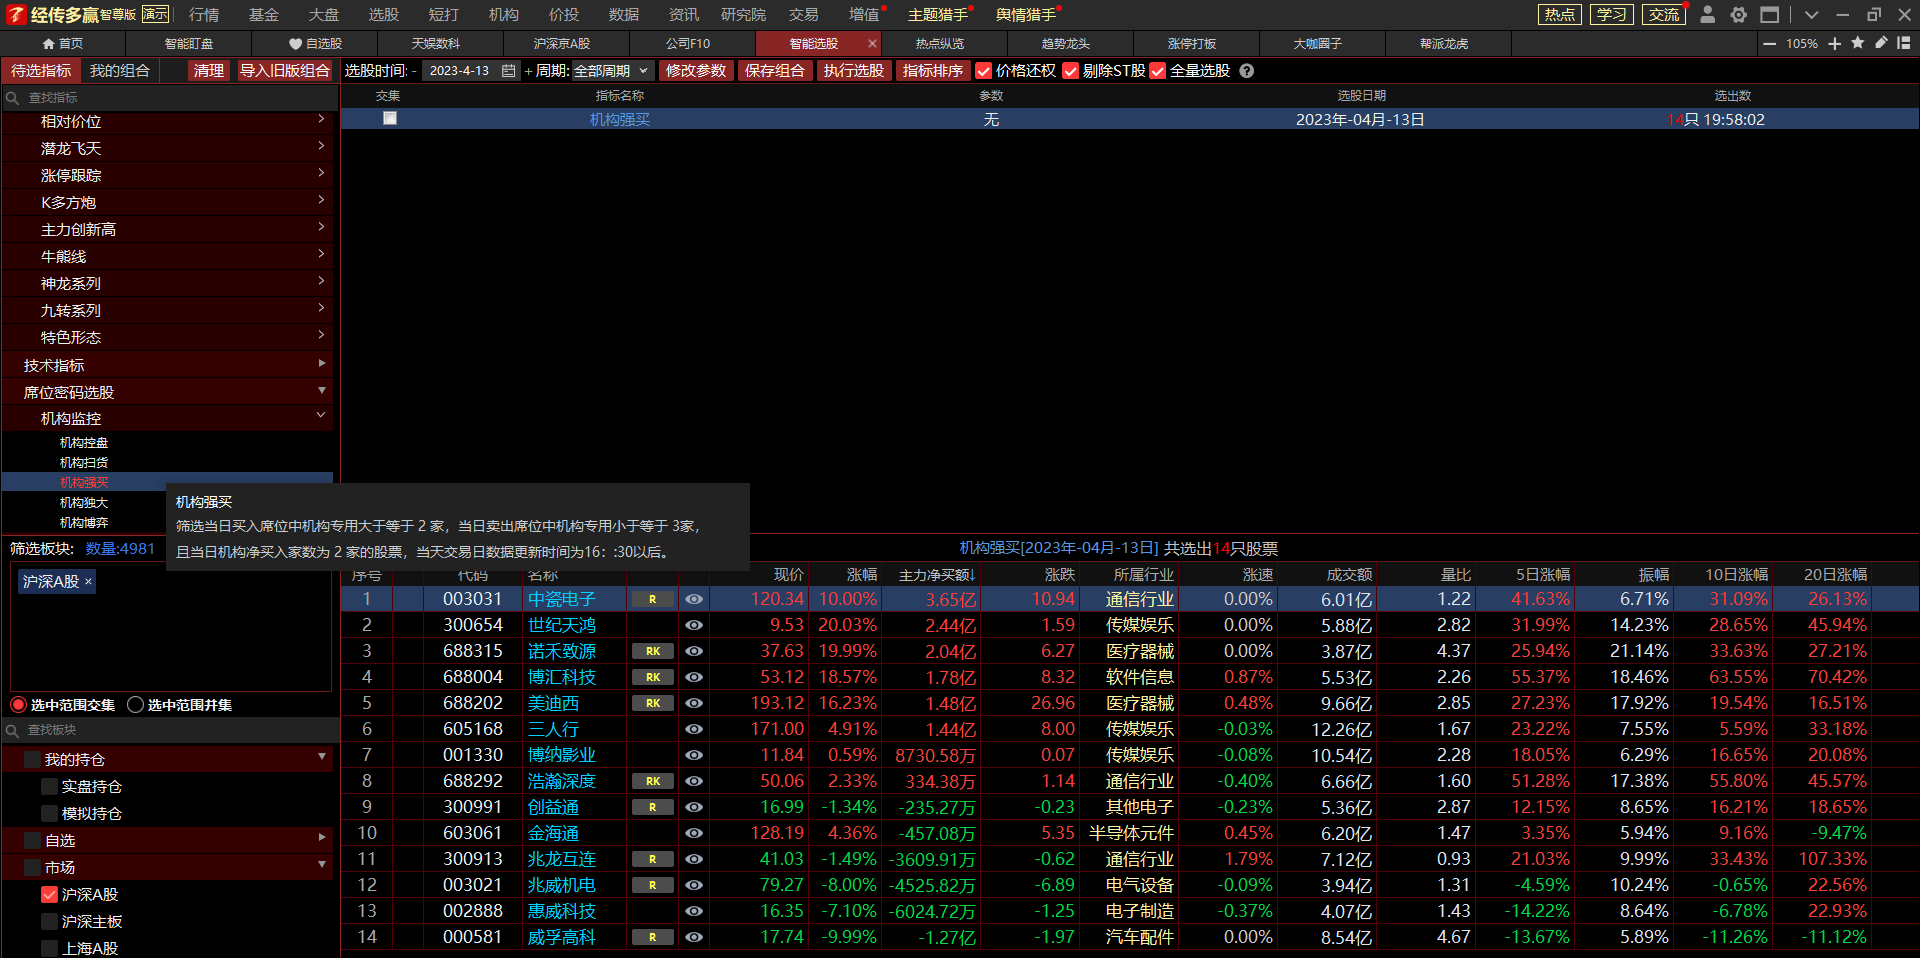Switch to 公司F10 tab
1920x958 pixels.
(x=688, y=44)
